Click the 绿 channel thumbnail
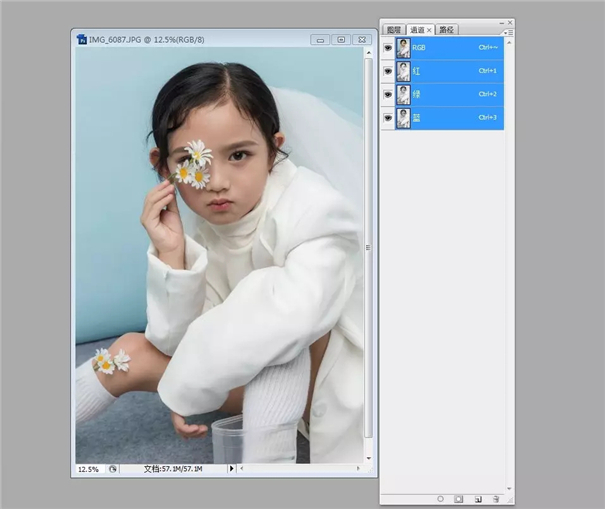The height and width of the screenshot is (509, 605). click(x=403, y=95)
